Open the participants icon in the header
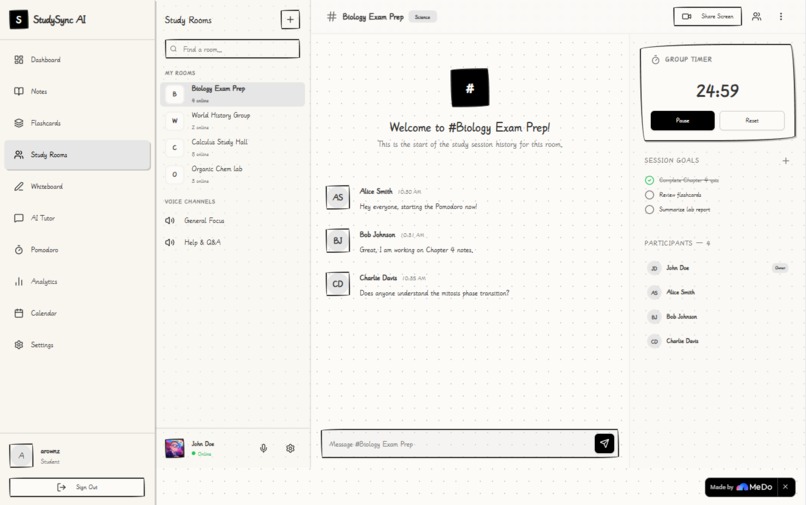This screenshot has width=806, height=505. 757,16
